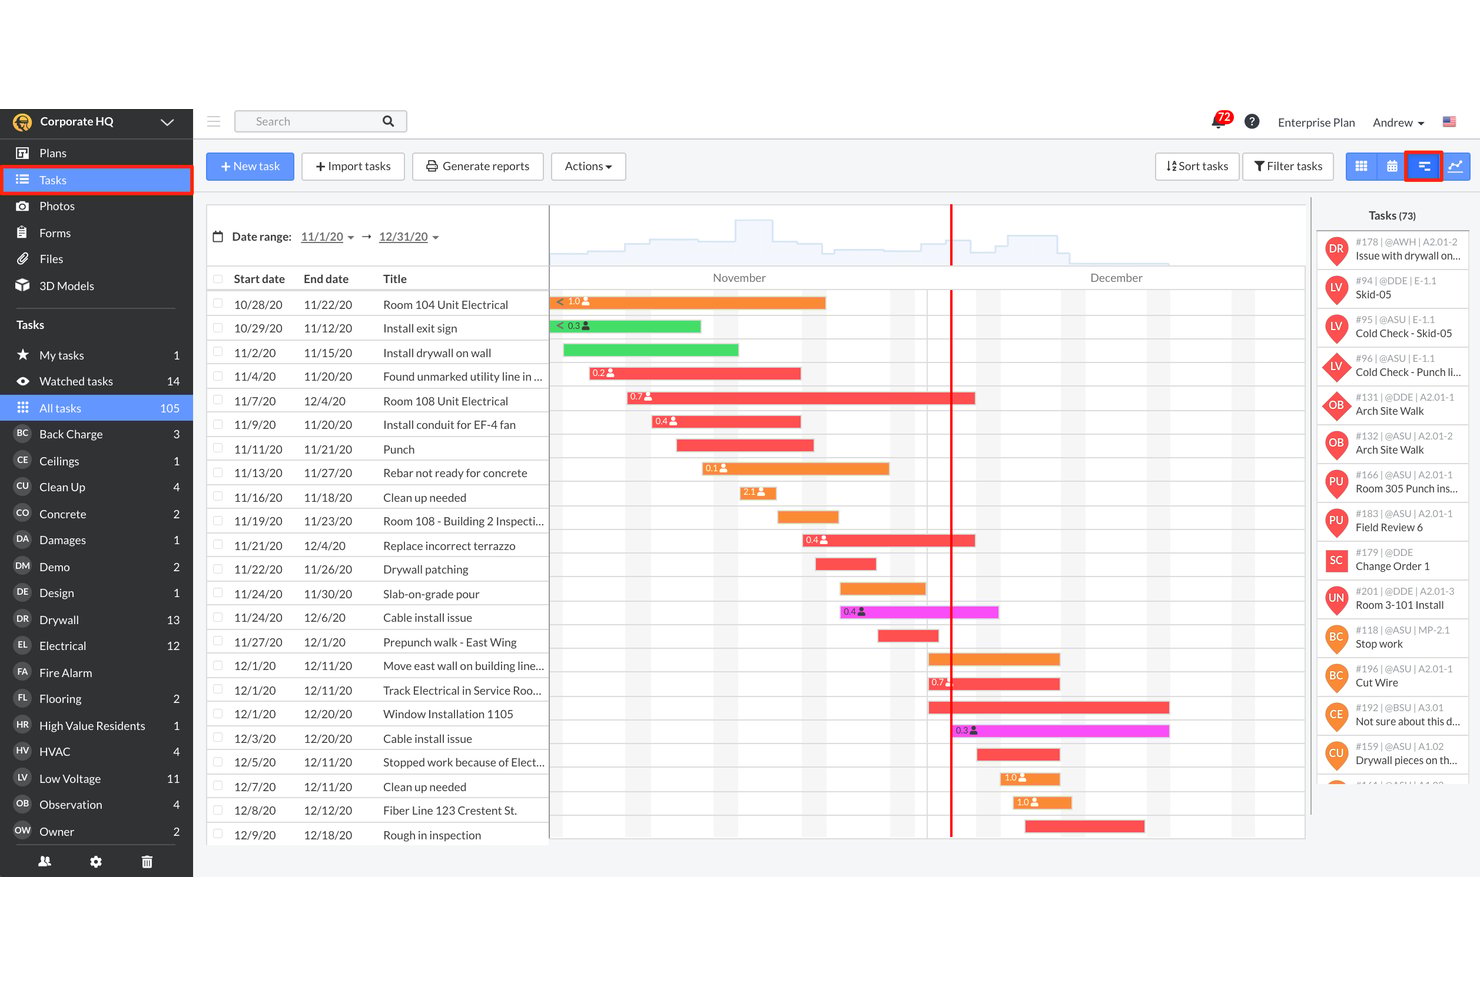Switch to chart analytics view icon
1480x987 pixels.
click(1456, 166)
